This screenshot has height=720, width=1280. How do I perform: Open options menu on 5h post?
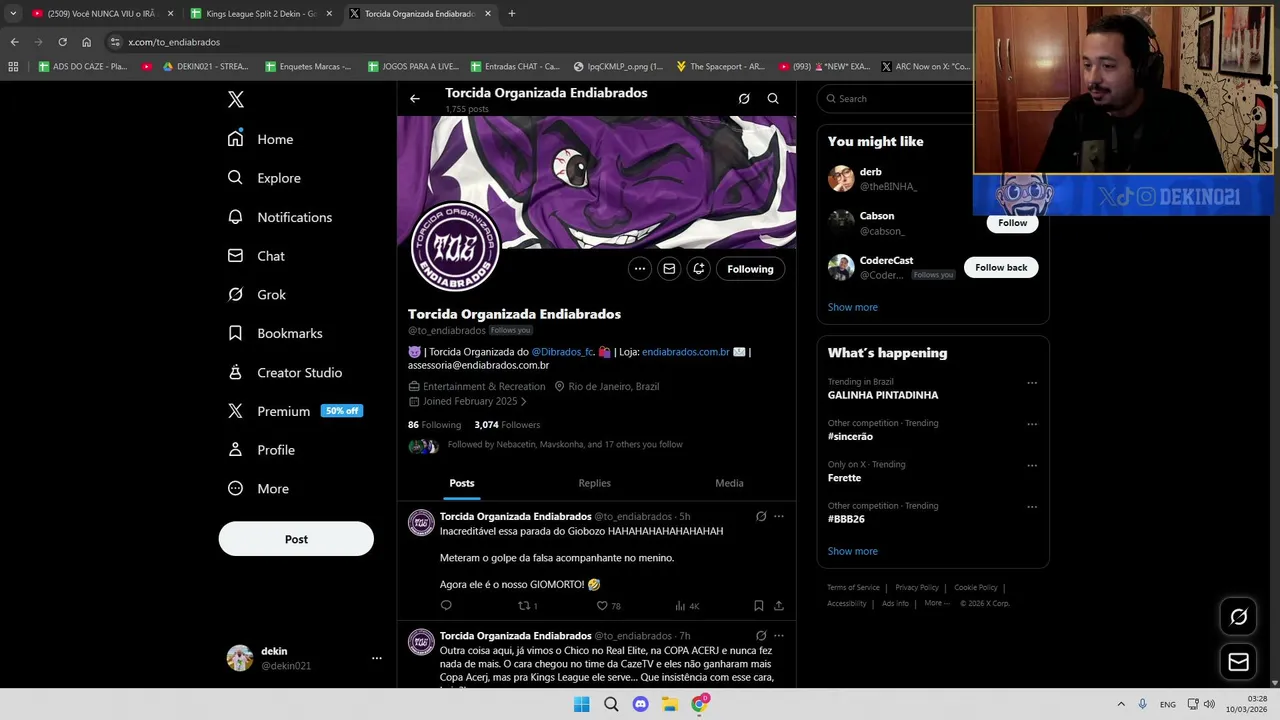pyautogui.click(x=779, y=517)
